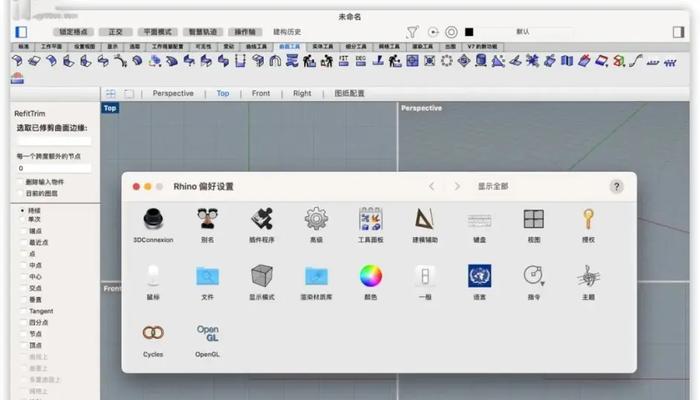Check the 删除输入物件 checkbox
Image resolution: width=700 pixels, height=400 pixels.
[x=20, y=182]
